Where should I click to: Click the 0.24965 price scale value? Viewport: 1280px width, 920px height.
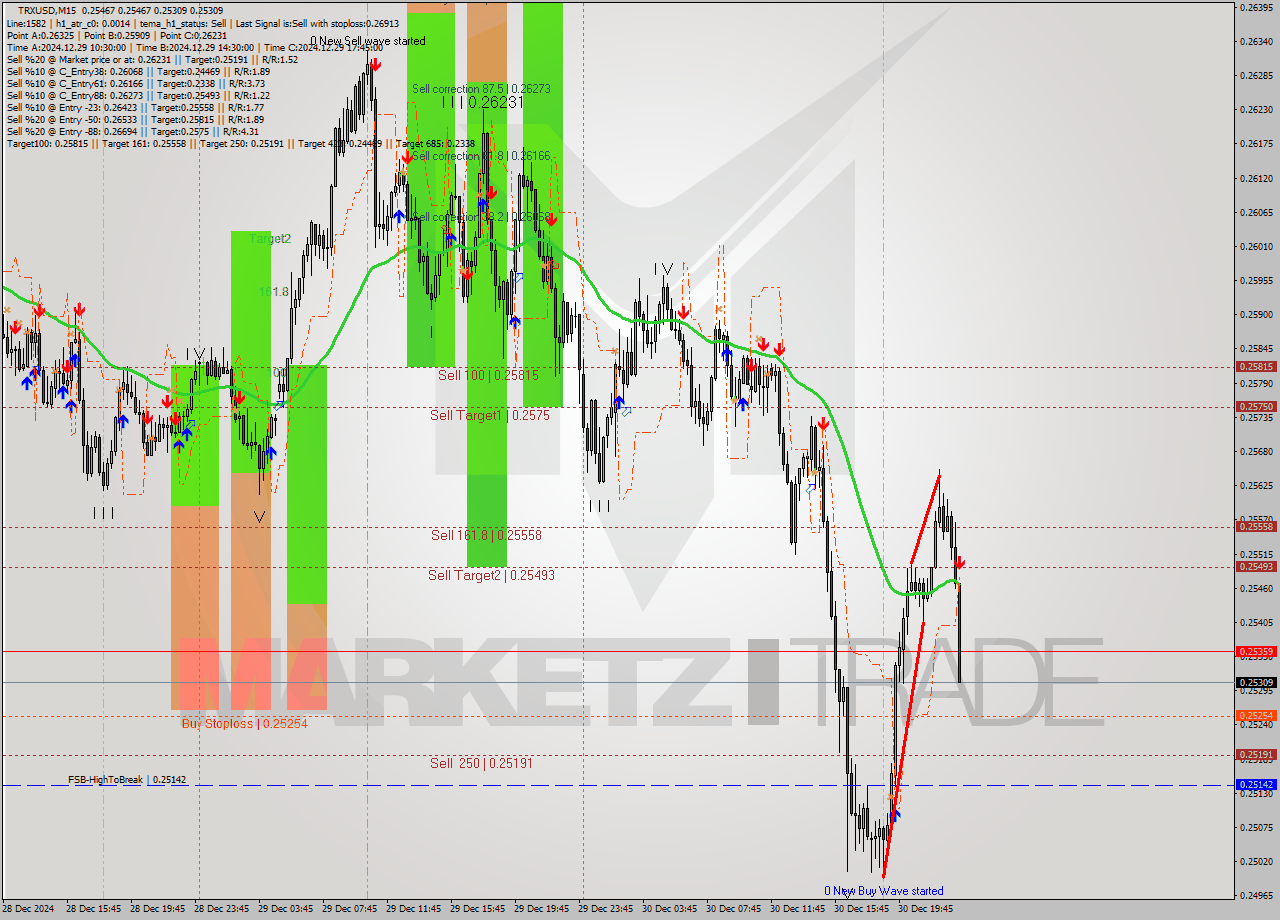tap(1256, 895)
